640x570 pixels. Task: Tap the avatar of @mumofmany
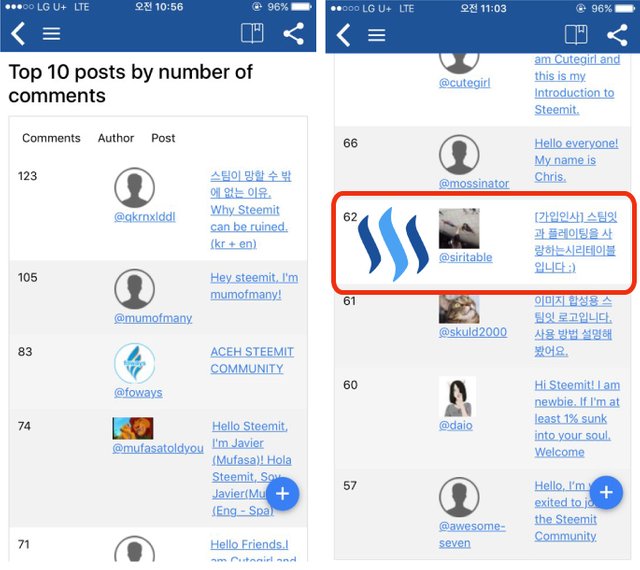(x=134, y=289)
